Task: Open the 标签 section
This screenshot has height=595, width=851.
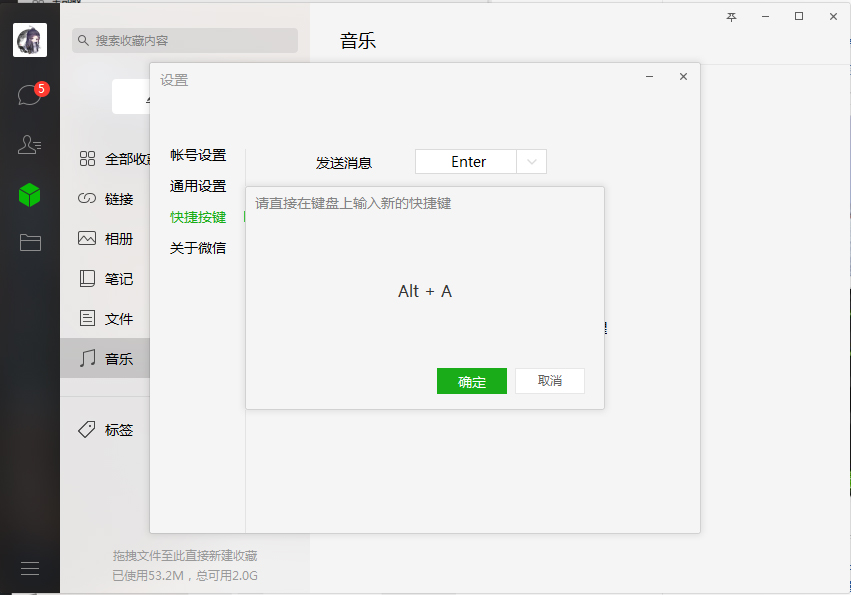Action: click(x=110, y=429)
